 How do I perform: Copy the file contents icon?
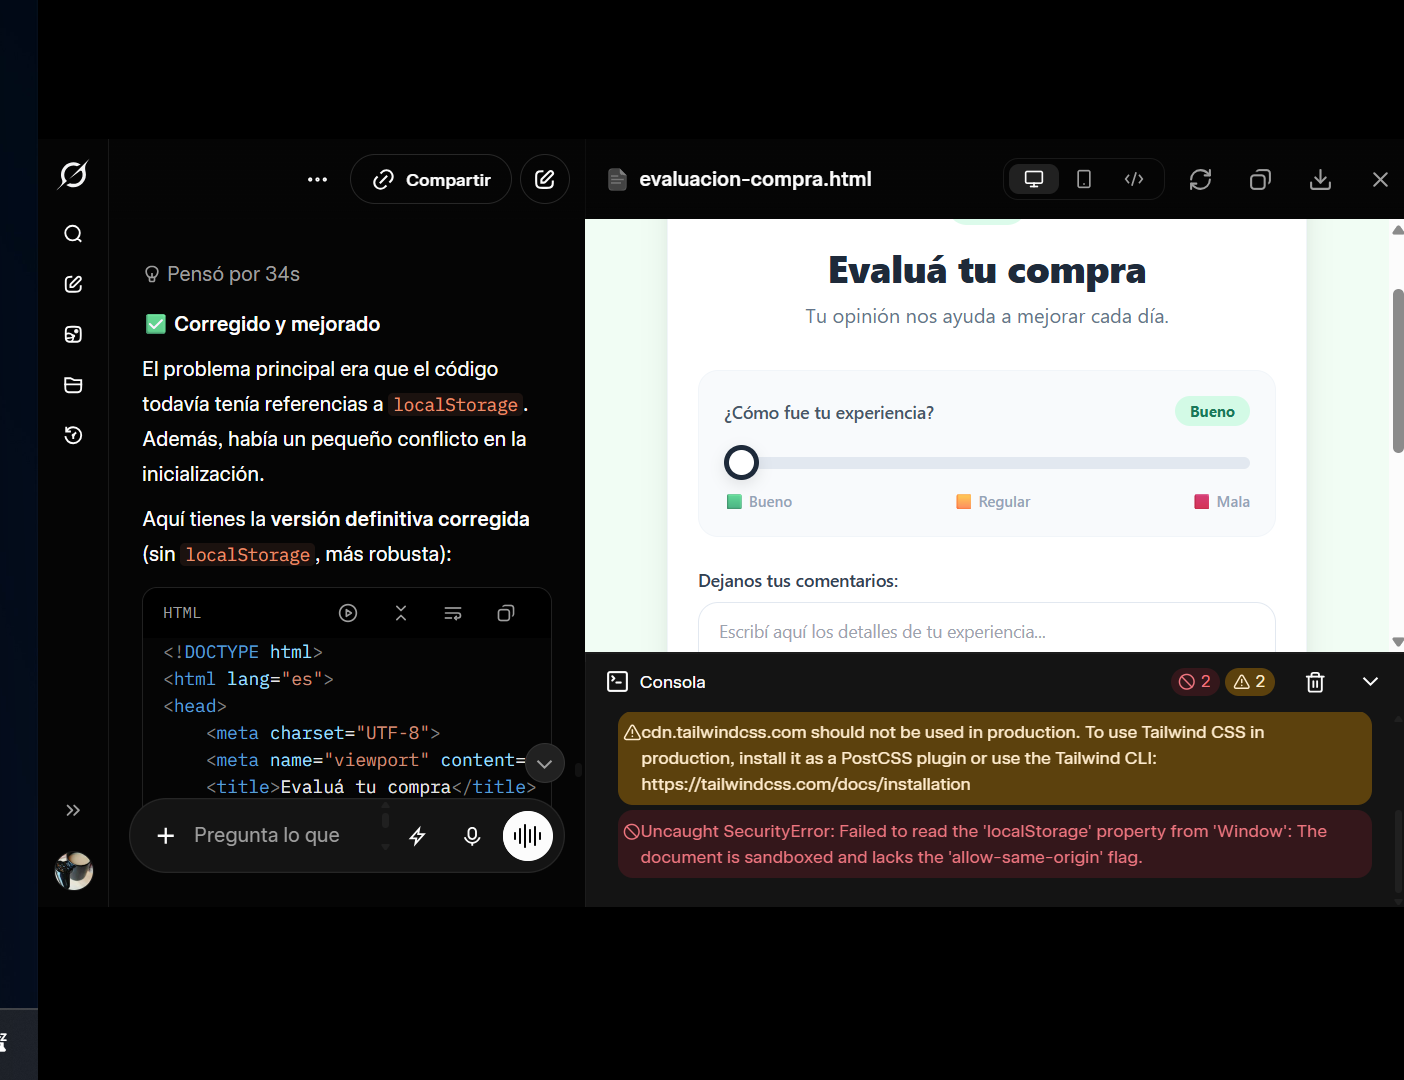(1260, 180)
